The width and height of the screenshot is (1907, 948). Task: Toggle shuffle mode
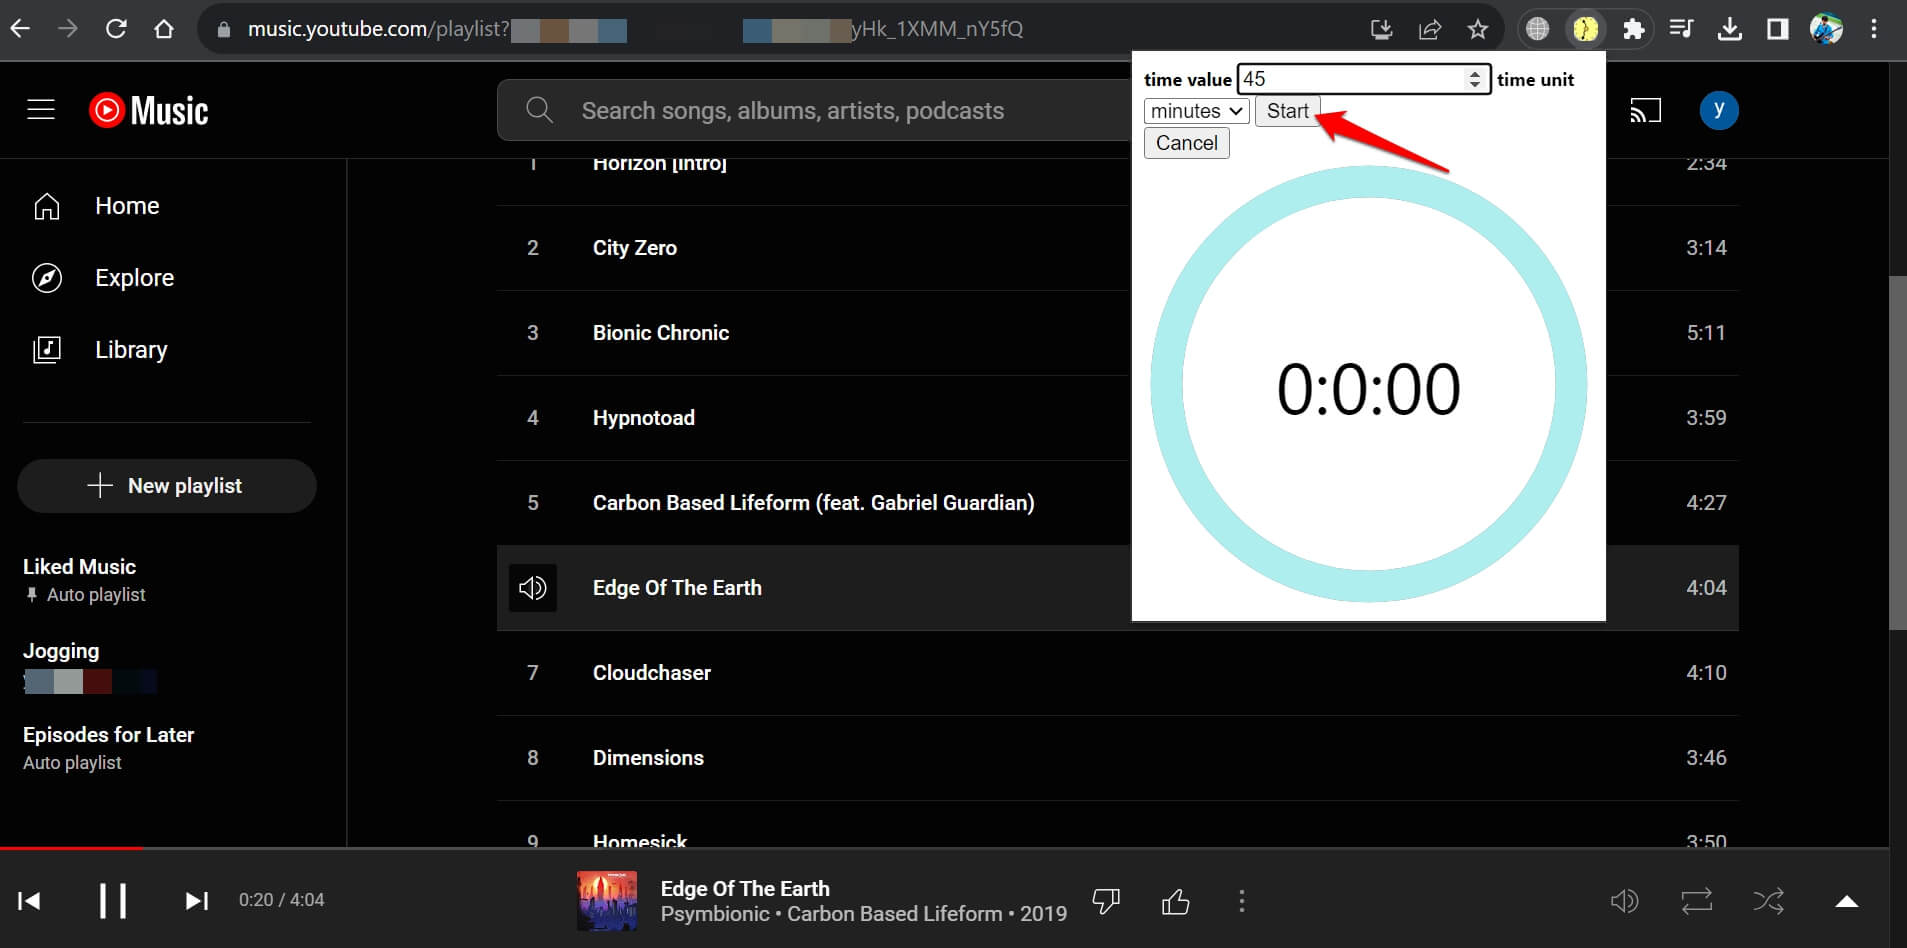[1768, 901]
